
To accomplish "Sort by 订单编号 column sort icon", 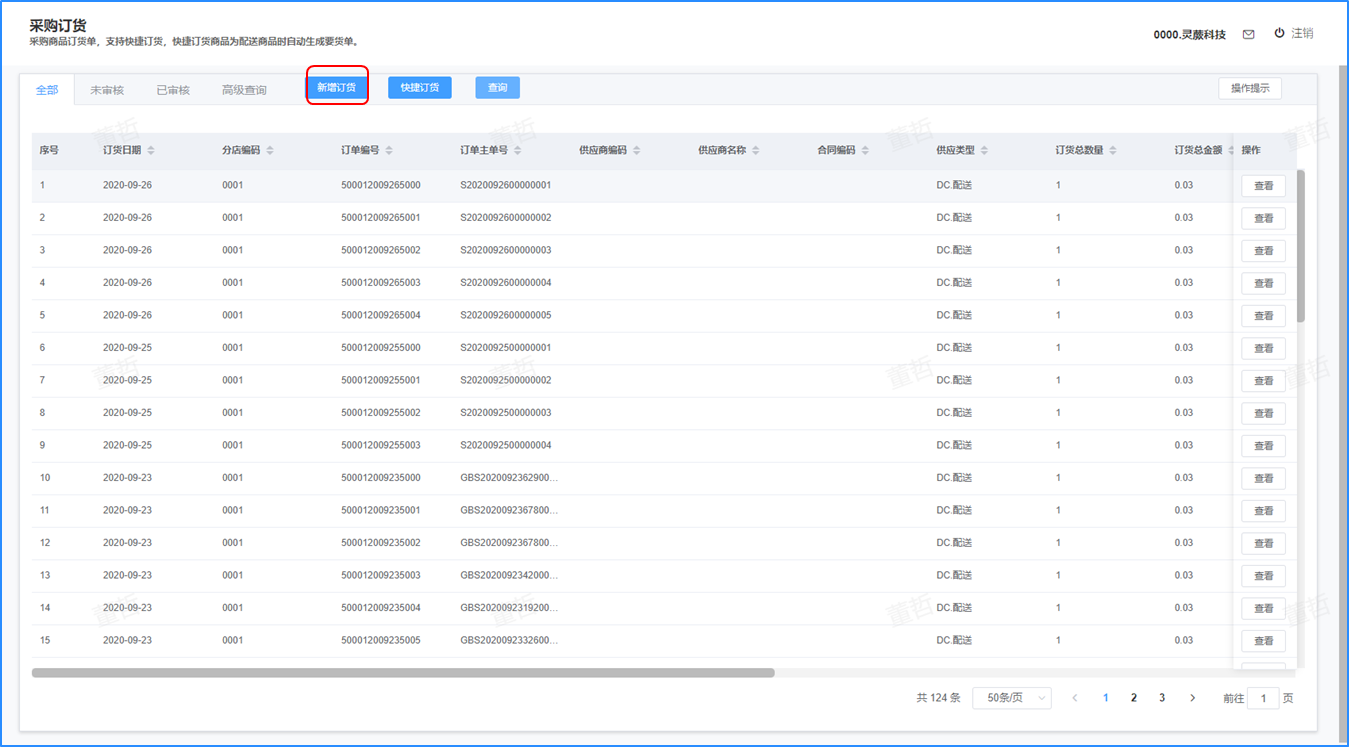I will pos(389,150).
